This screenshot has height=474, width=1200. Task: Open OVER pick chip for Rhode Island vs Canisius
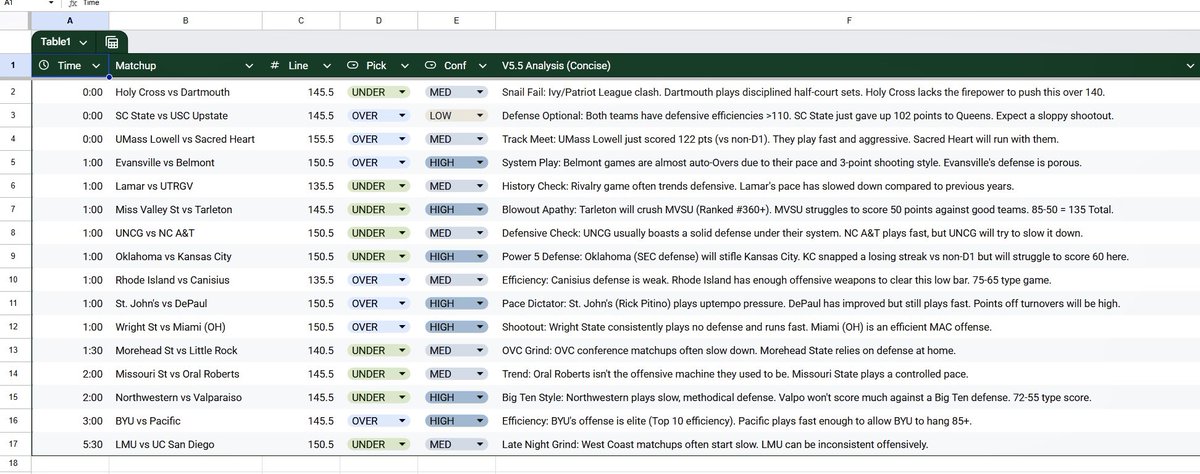pyautogui.click(x=378, y=280)
